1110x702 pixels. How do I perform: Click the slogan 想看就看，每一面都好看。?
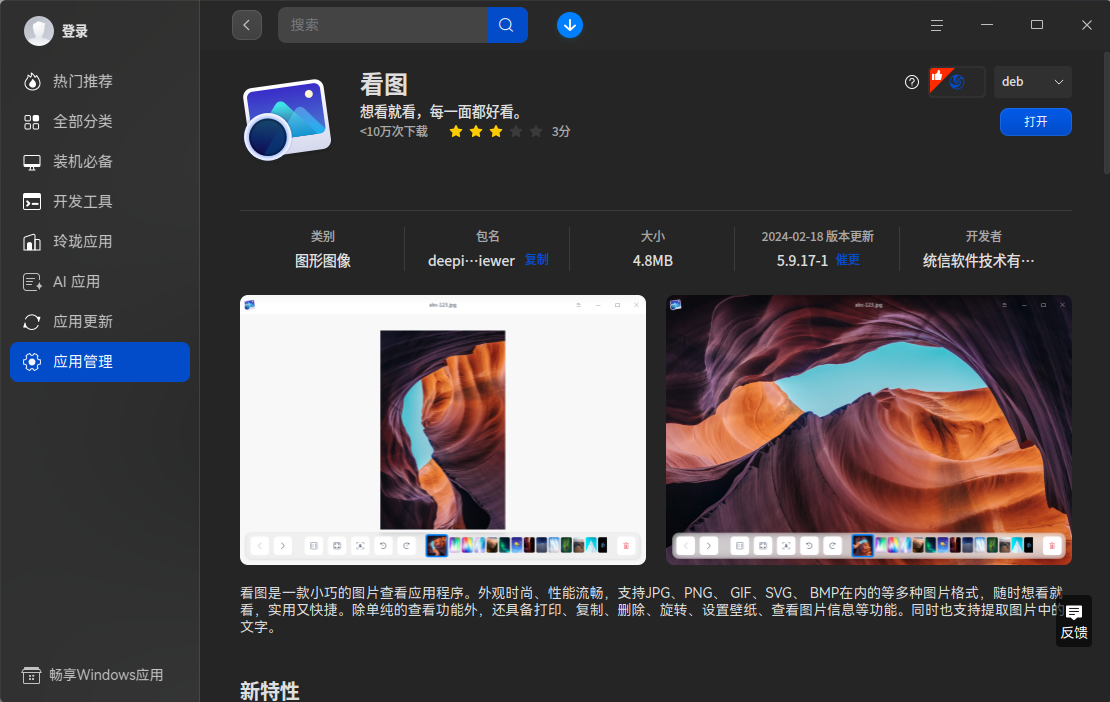444,112
